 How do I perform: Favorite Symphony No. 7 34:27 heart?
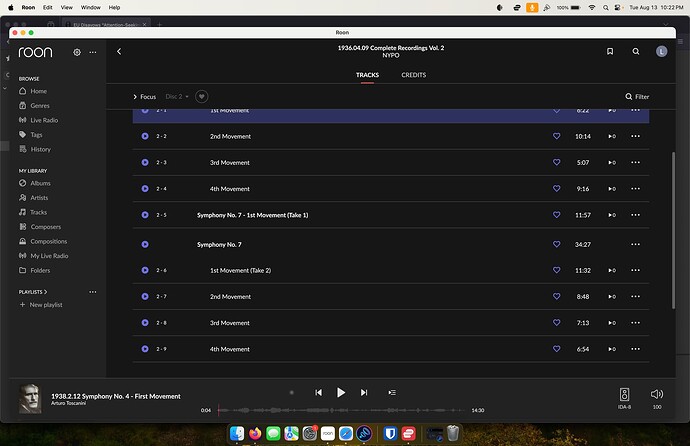tap(557, 245)
